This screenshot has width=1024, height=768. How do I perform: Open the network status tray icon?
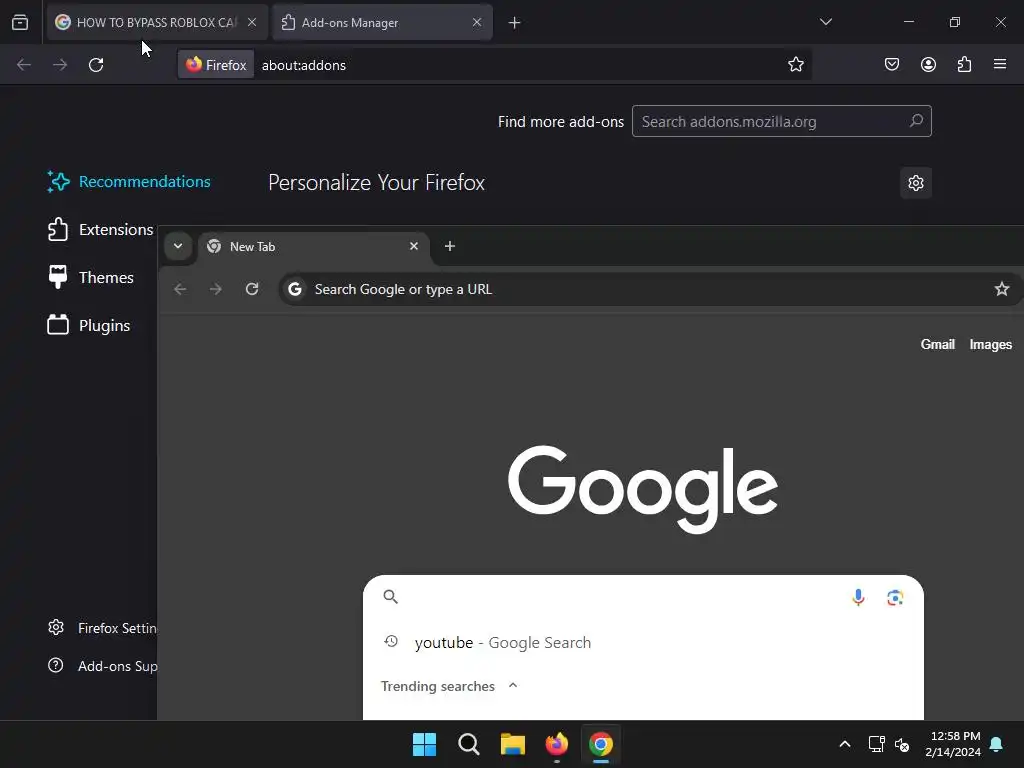click(876, 744)
